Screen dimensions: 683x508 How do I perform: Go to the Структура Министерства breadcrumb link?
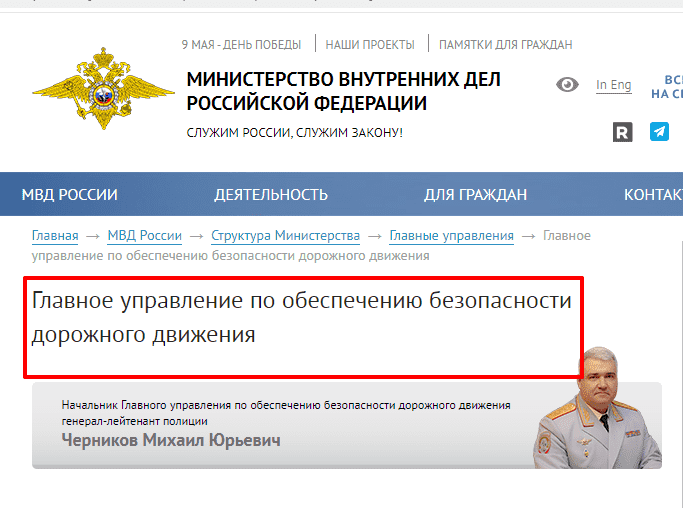pos(285,236)
